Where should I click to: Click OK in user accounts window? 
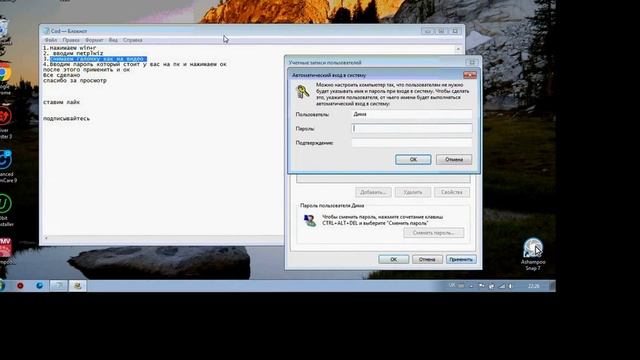[393, 259]
